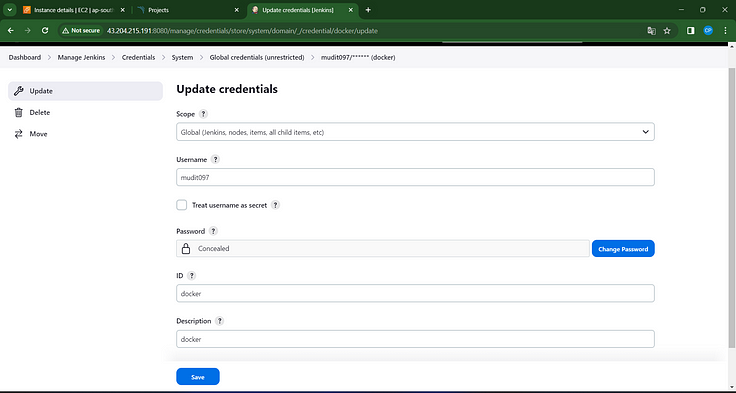Image resolution: width=736 pixels, height=393 pixels.
Task: Close the Instance details EC2 tab
Action: tap(123, 10)
